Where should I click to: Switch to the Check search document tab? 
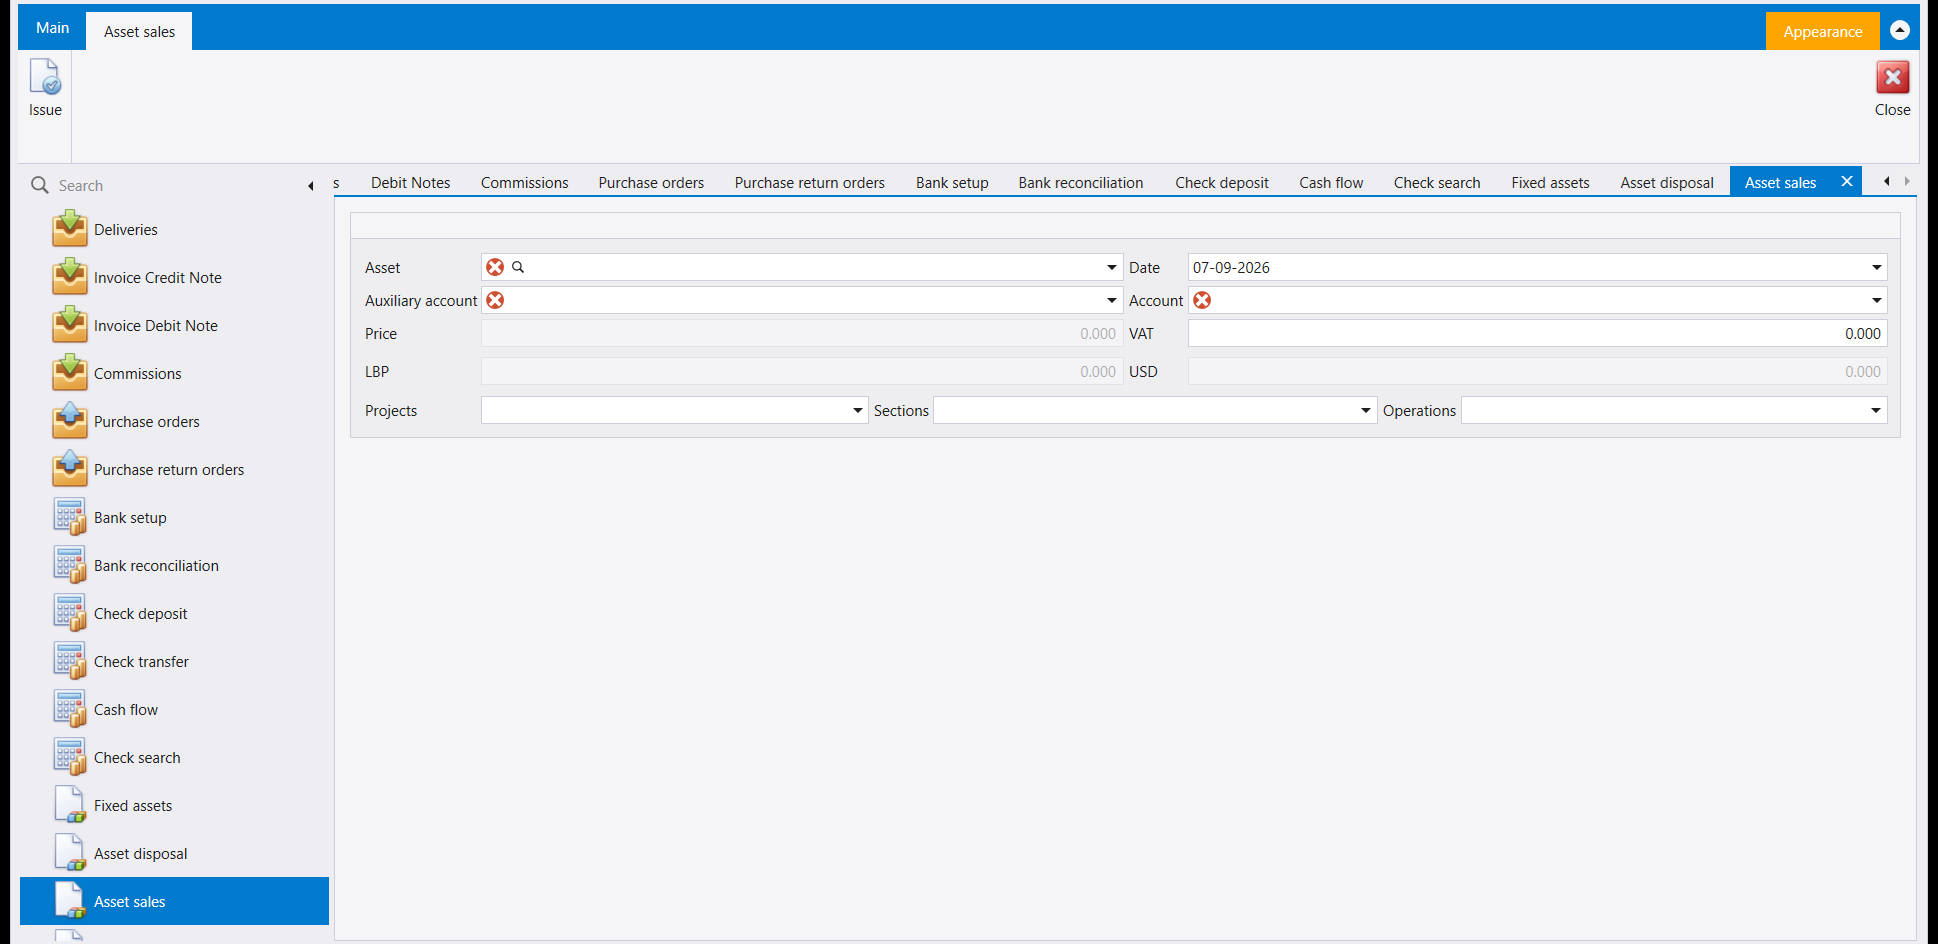click(x=1436, y=182)
